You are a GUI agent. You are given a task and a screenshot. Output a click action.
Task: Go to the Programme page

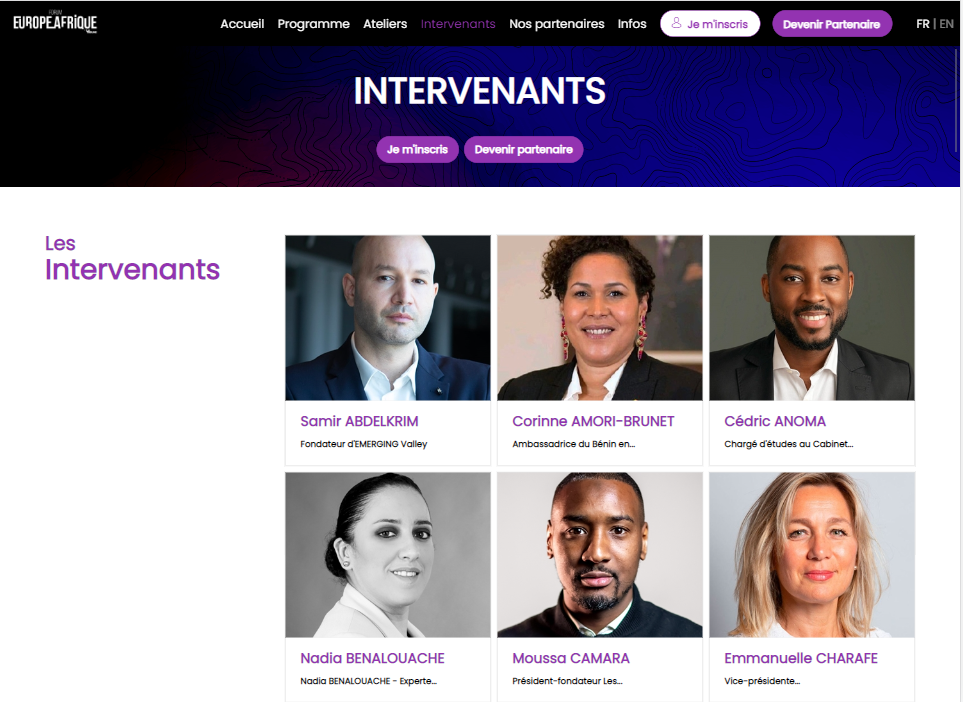[x=313, y=24]
